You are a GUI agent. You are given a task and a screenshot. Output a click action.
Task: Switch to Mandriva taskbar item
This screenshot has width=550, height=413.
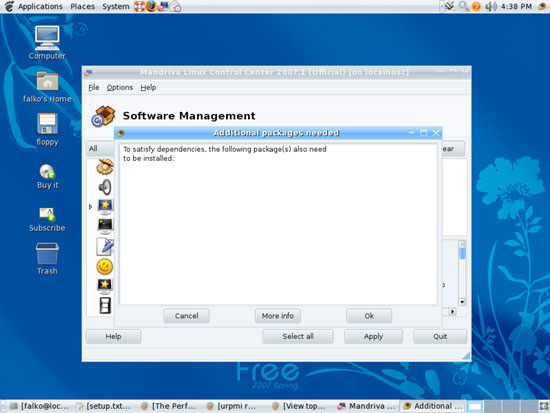click(366, 406)
